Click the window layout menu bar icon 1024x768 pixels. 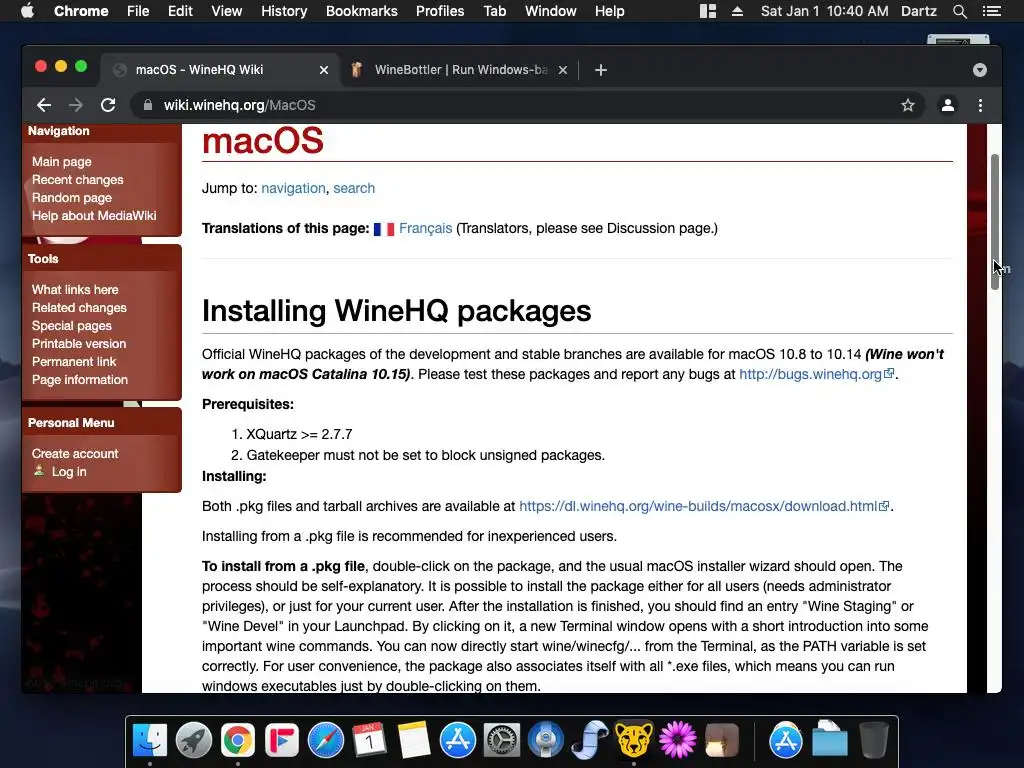[x=708, y=11]
